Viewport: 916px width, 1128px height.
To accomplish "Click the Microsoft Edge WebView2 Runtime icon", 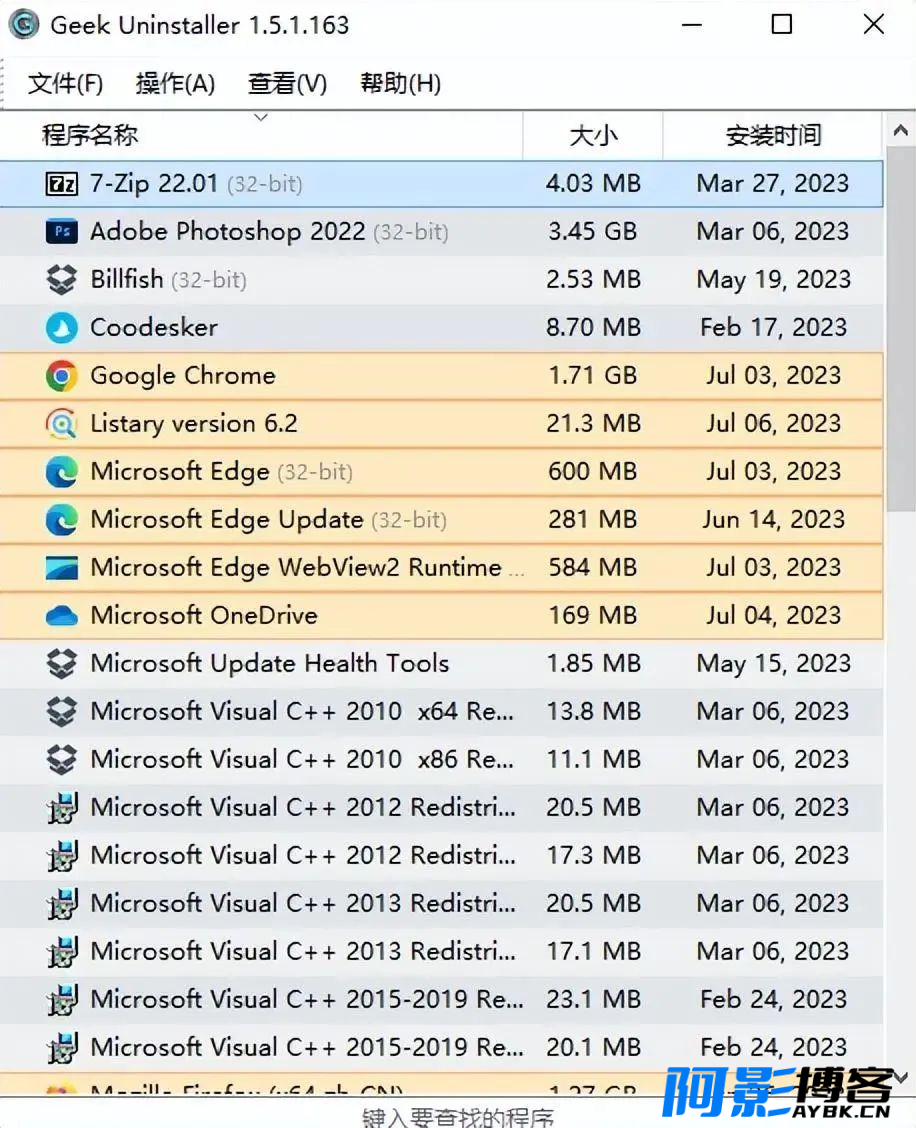I will click(62, 568).
